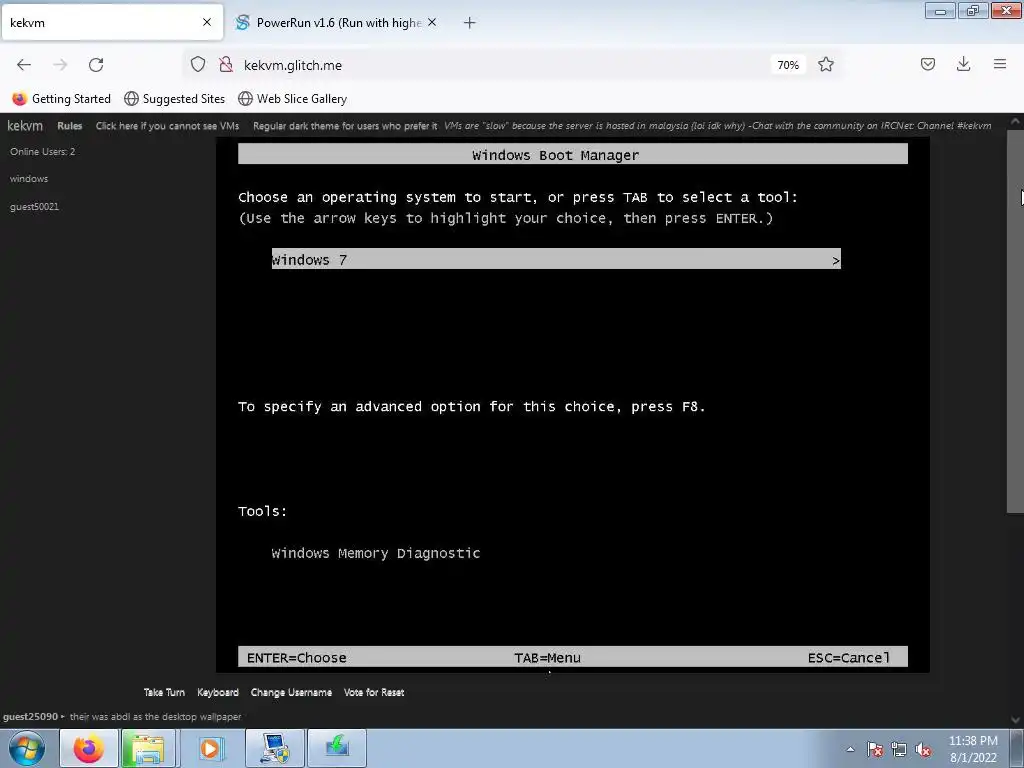Open the clock showing 11:38 PM
The image size is (1024, 768).
pyautogui.click(x=973, y=749)
